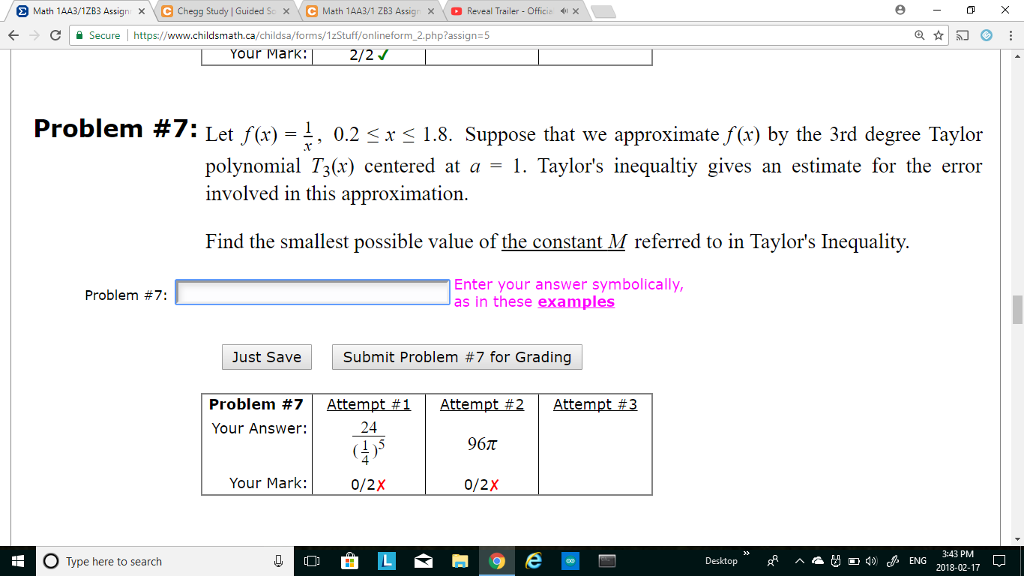Click the zoom magnifier icon in the address bar

(918, 35)
